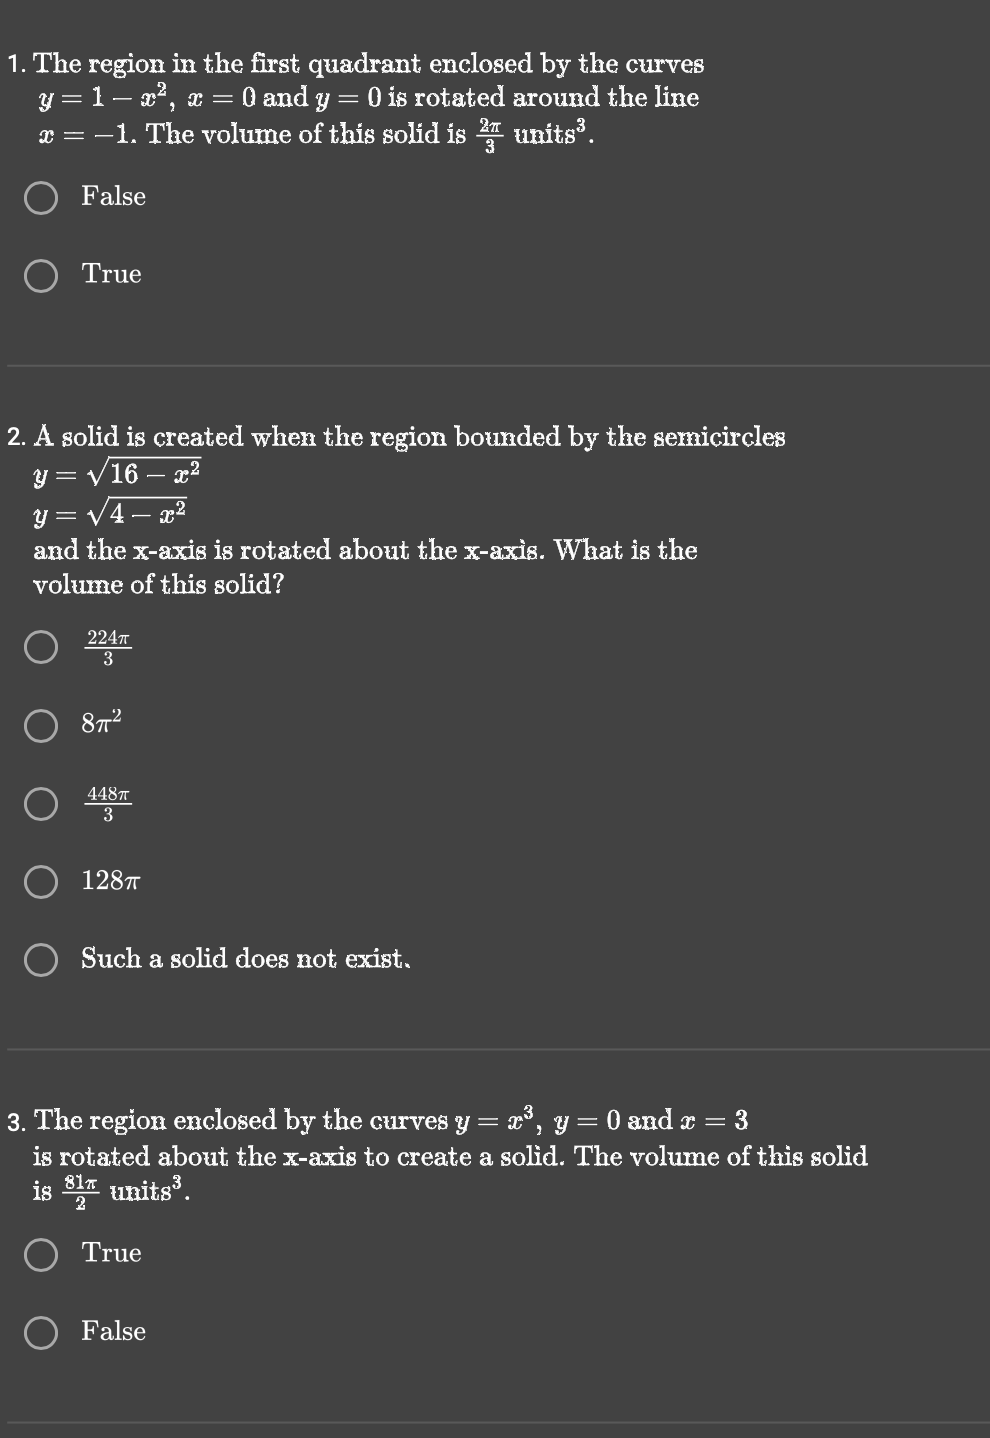Click the True label under question 3
This screenshot has height=1438, width=990.
coord(111,1252)
